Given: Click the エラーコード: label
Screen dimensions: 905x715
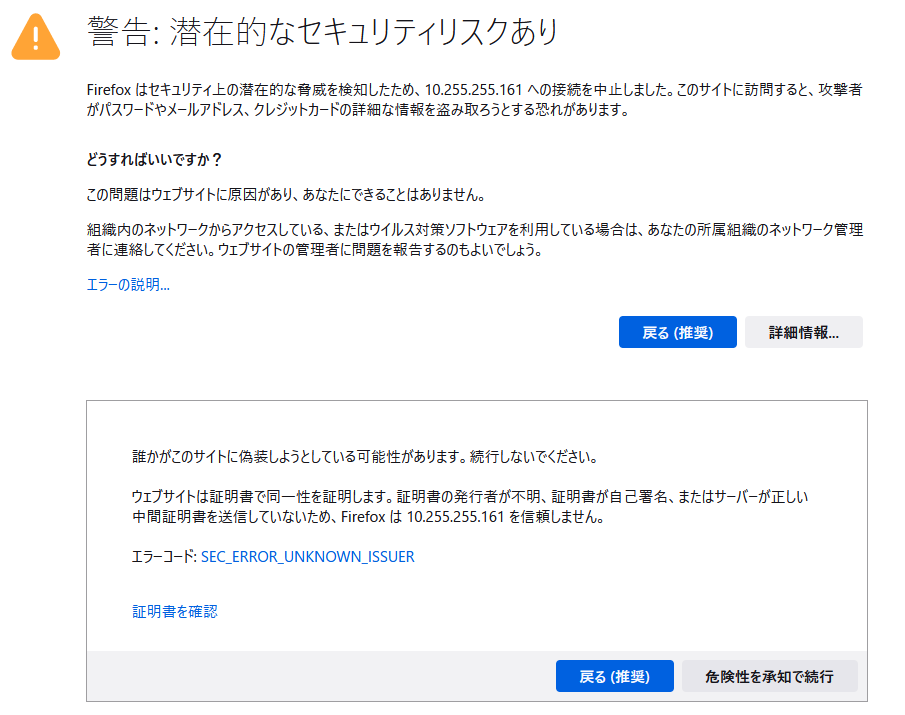Looking at the screenshot, I should (x=164, y=556).
